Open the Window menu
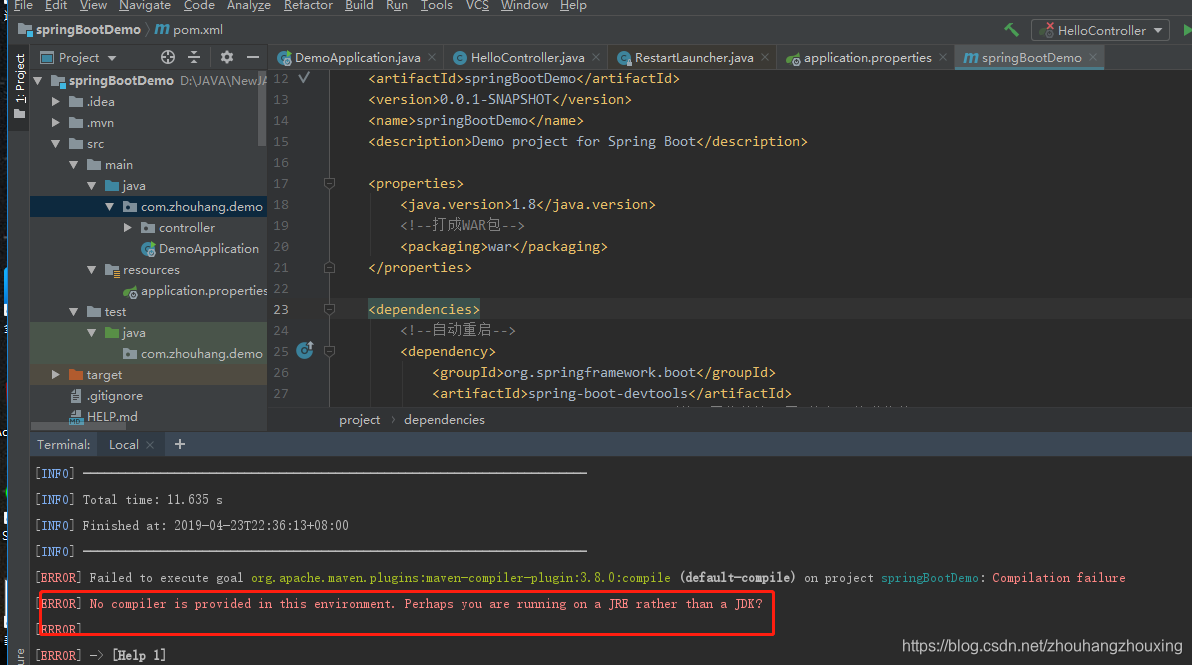 click(525, 5)
